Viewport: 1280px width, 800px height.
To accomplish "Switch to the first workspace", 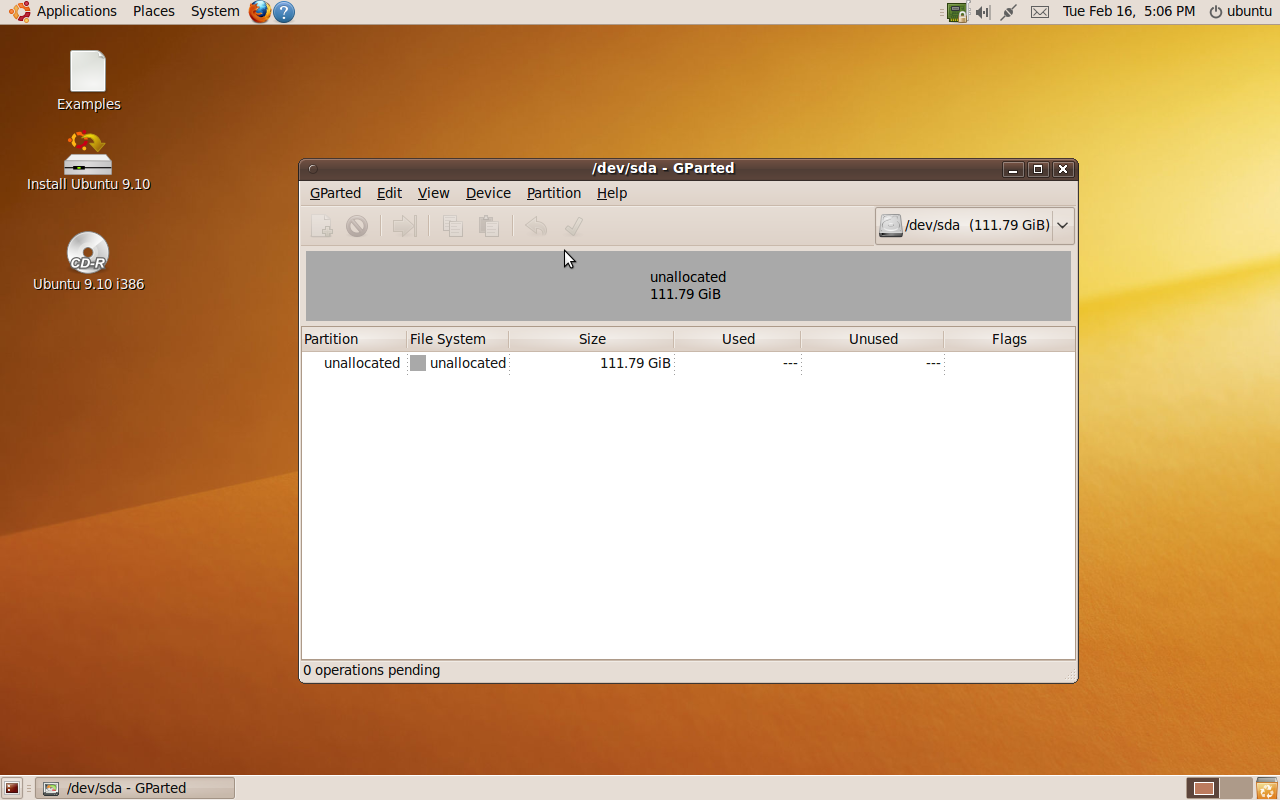I will [1203, 788].
